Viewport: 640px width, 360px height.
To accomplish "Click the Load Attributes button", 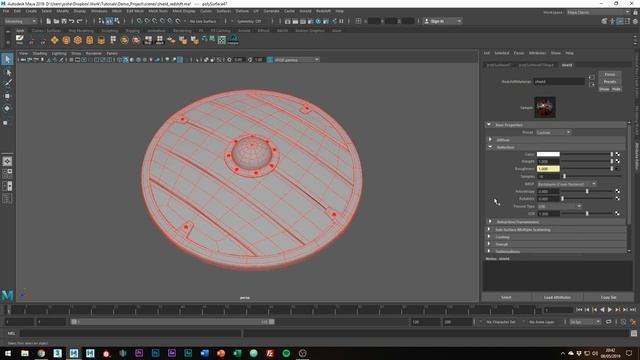I will click(557, 297).
